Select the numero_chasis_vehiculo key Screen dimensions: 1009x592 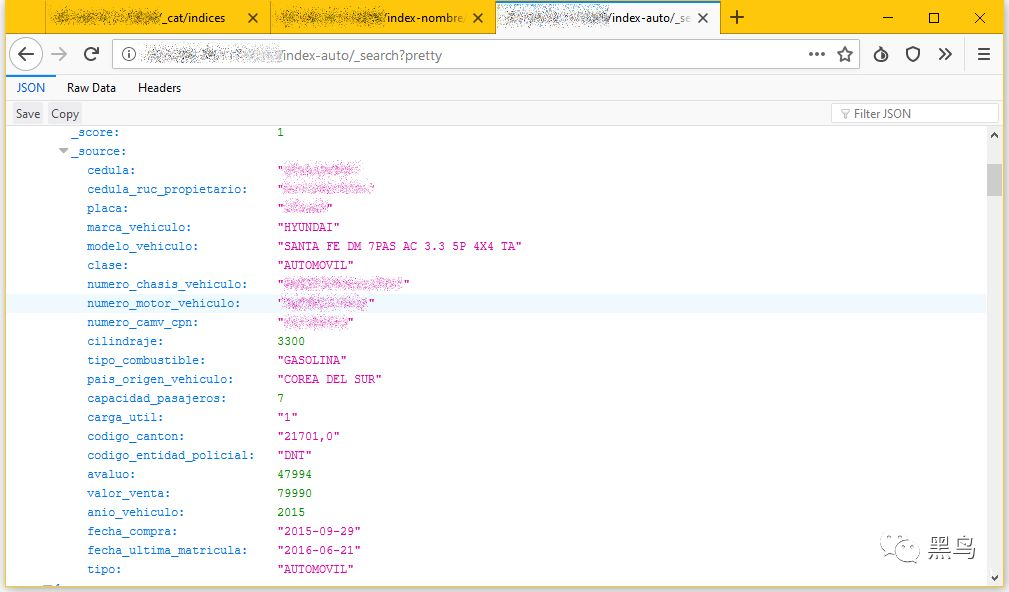[167, 284]
